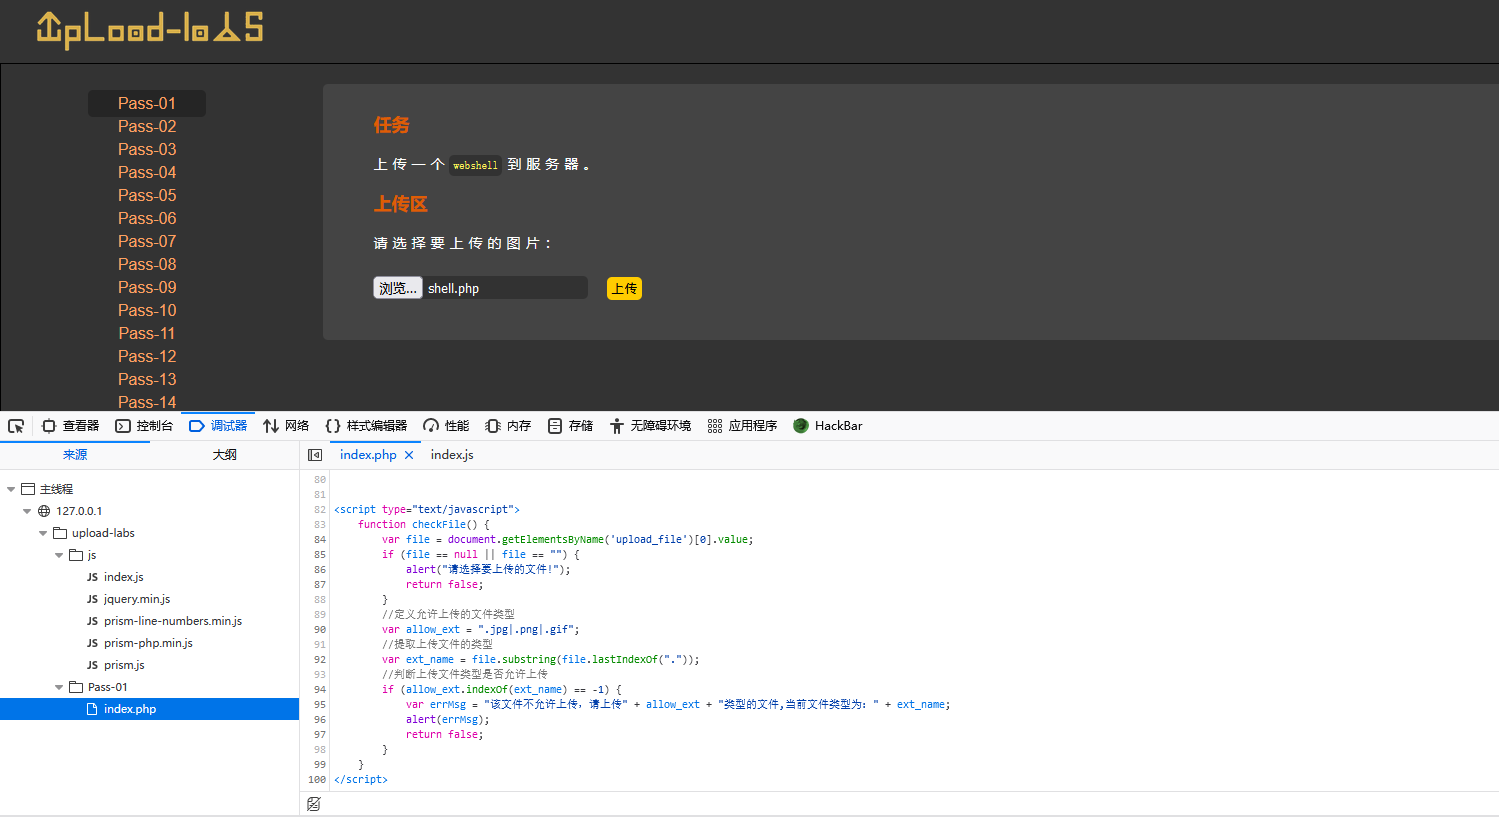Click the "function checkFile() {" code line

(x=424, y=525)
